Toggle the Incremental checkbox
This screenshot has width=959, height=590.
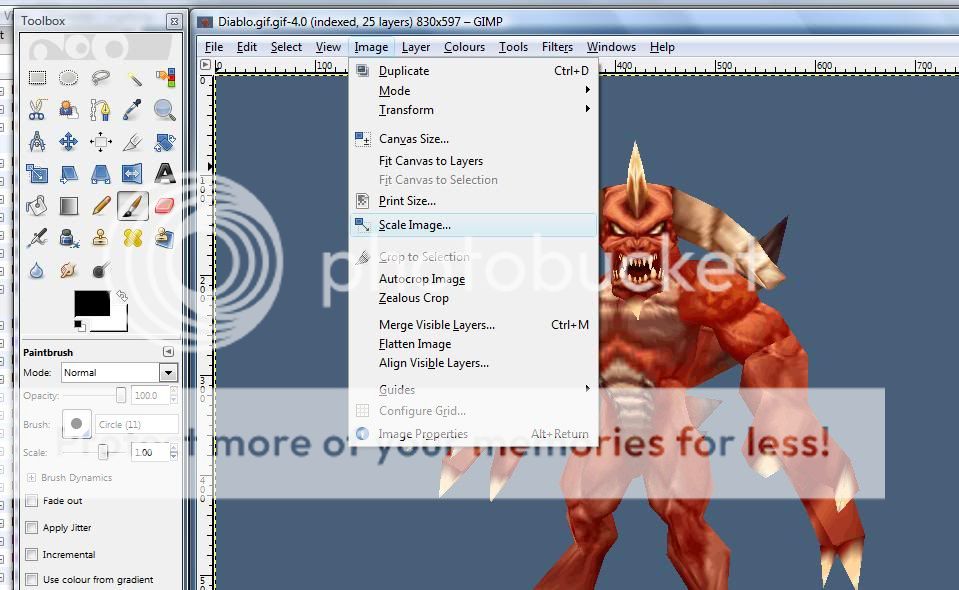pyautogui.click(x=32, y=555)
